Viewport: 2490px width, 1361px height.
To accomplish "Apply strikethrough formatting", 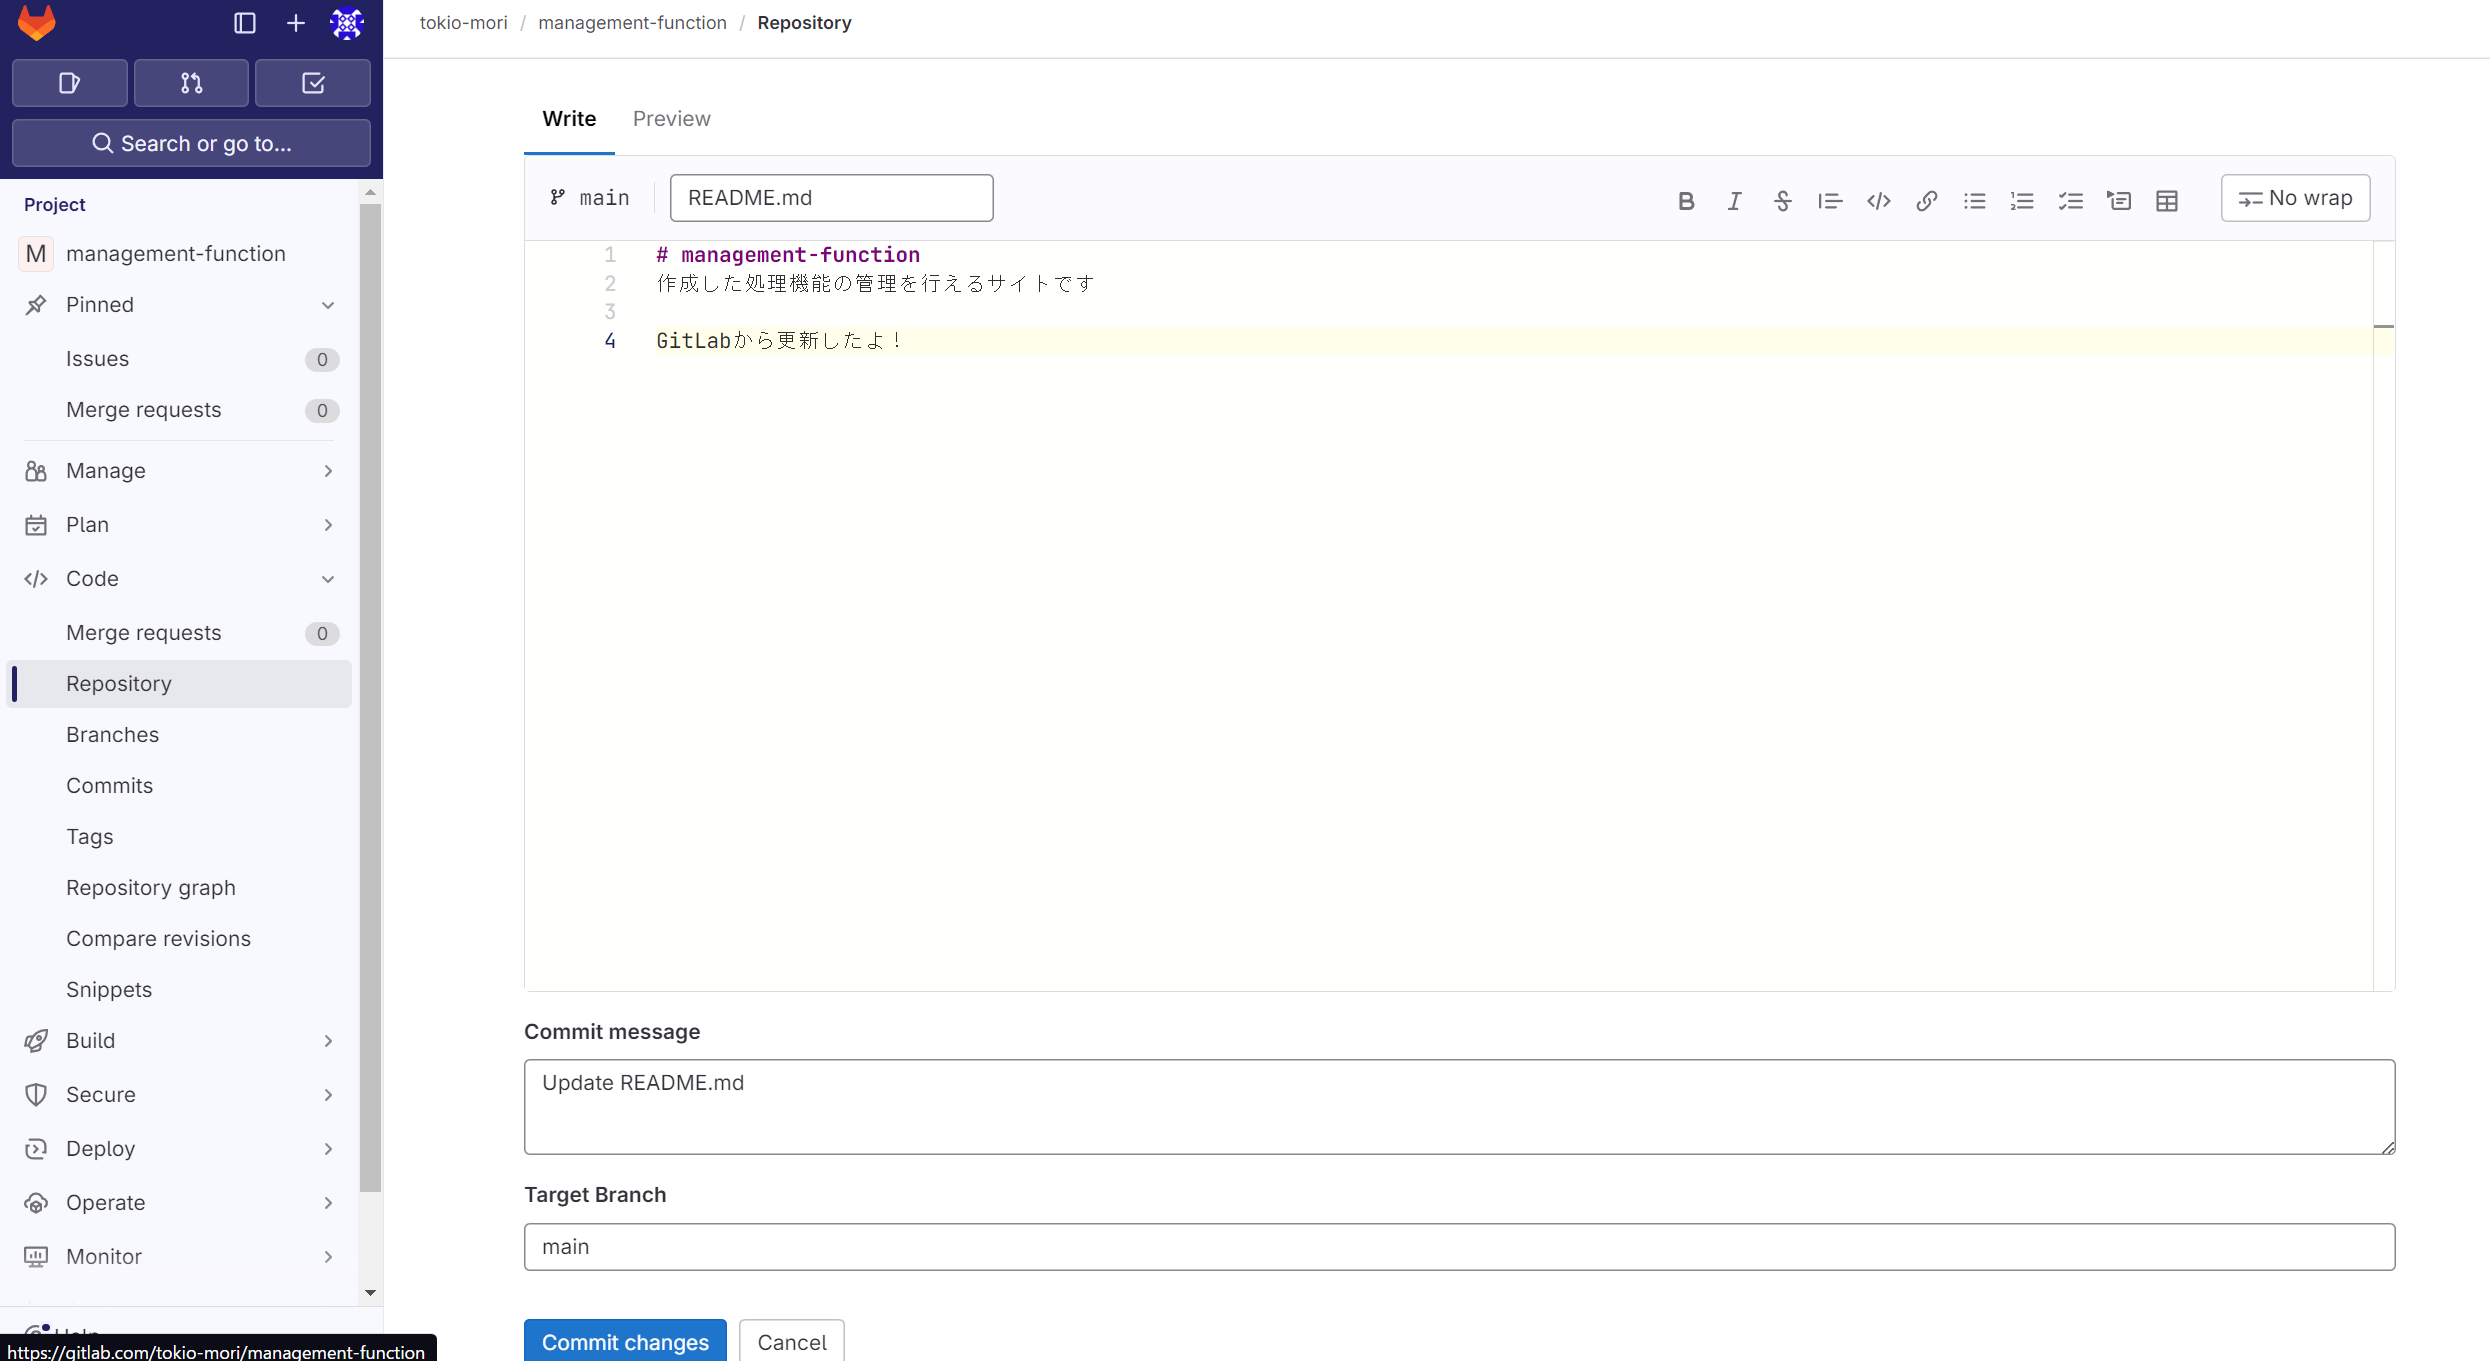I will point(1783,200).
